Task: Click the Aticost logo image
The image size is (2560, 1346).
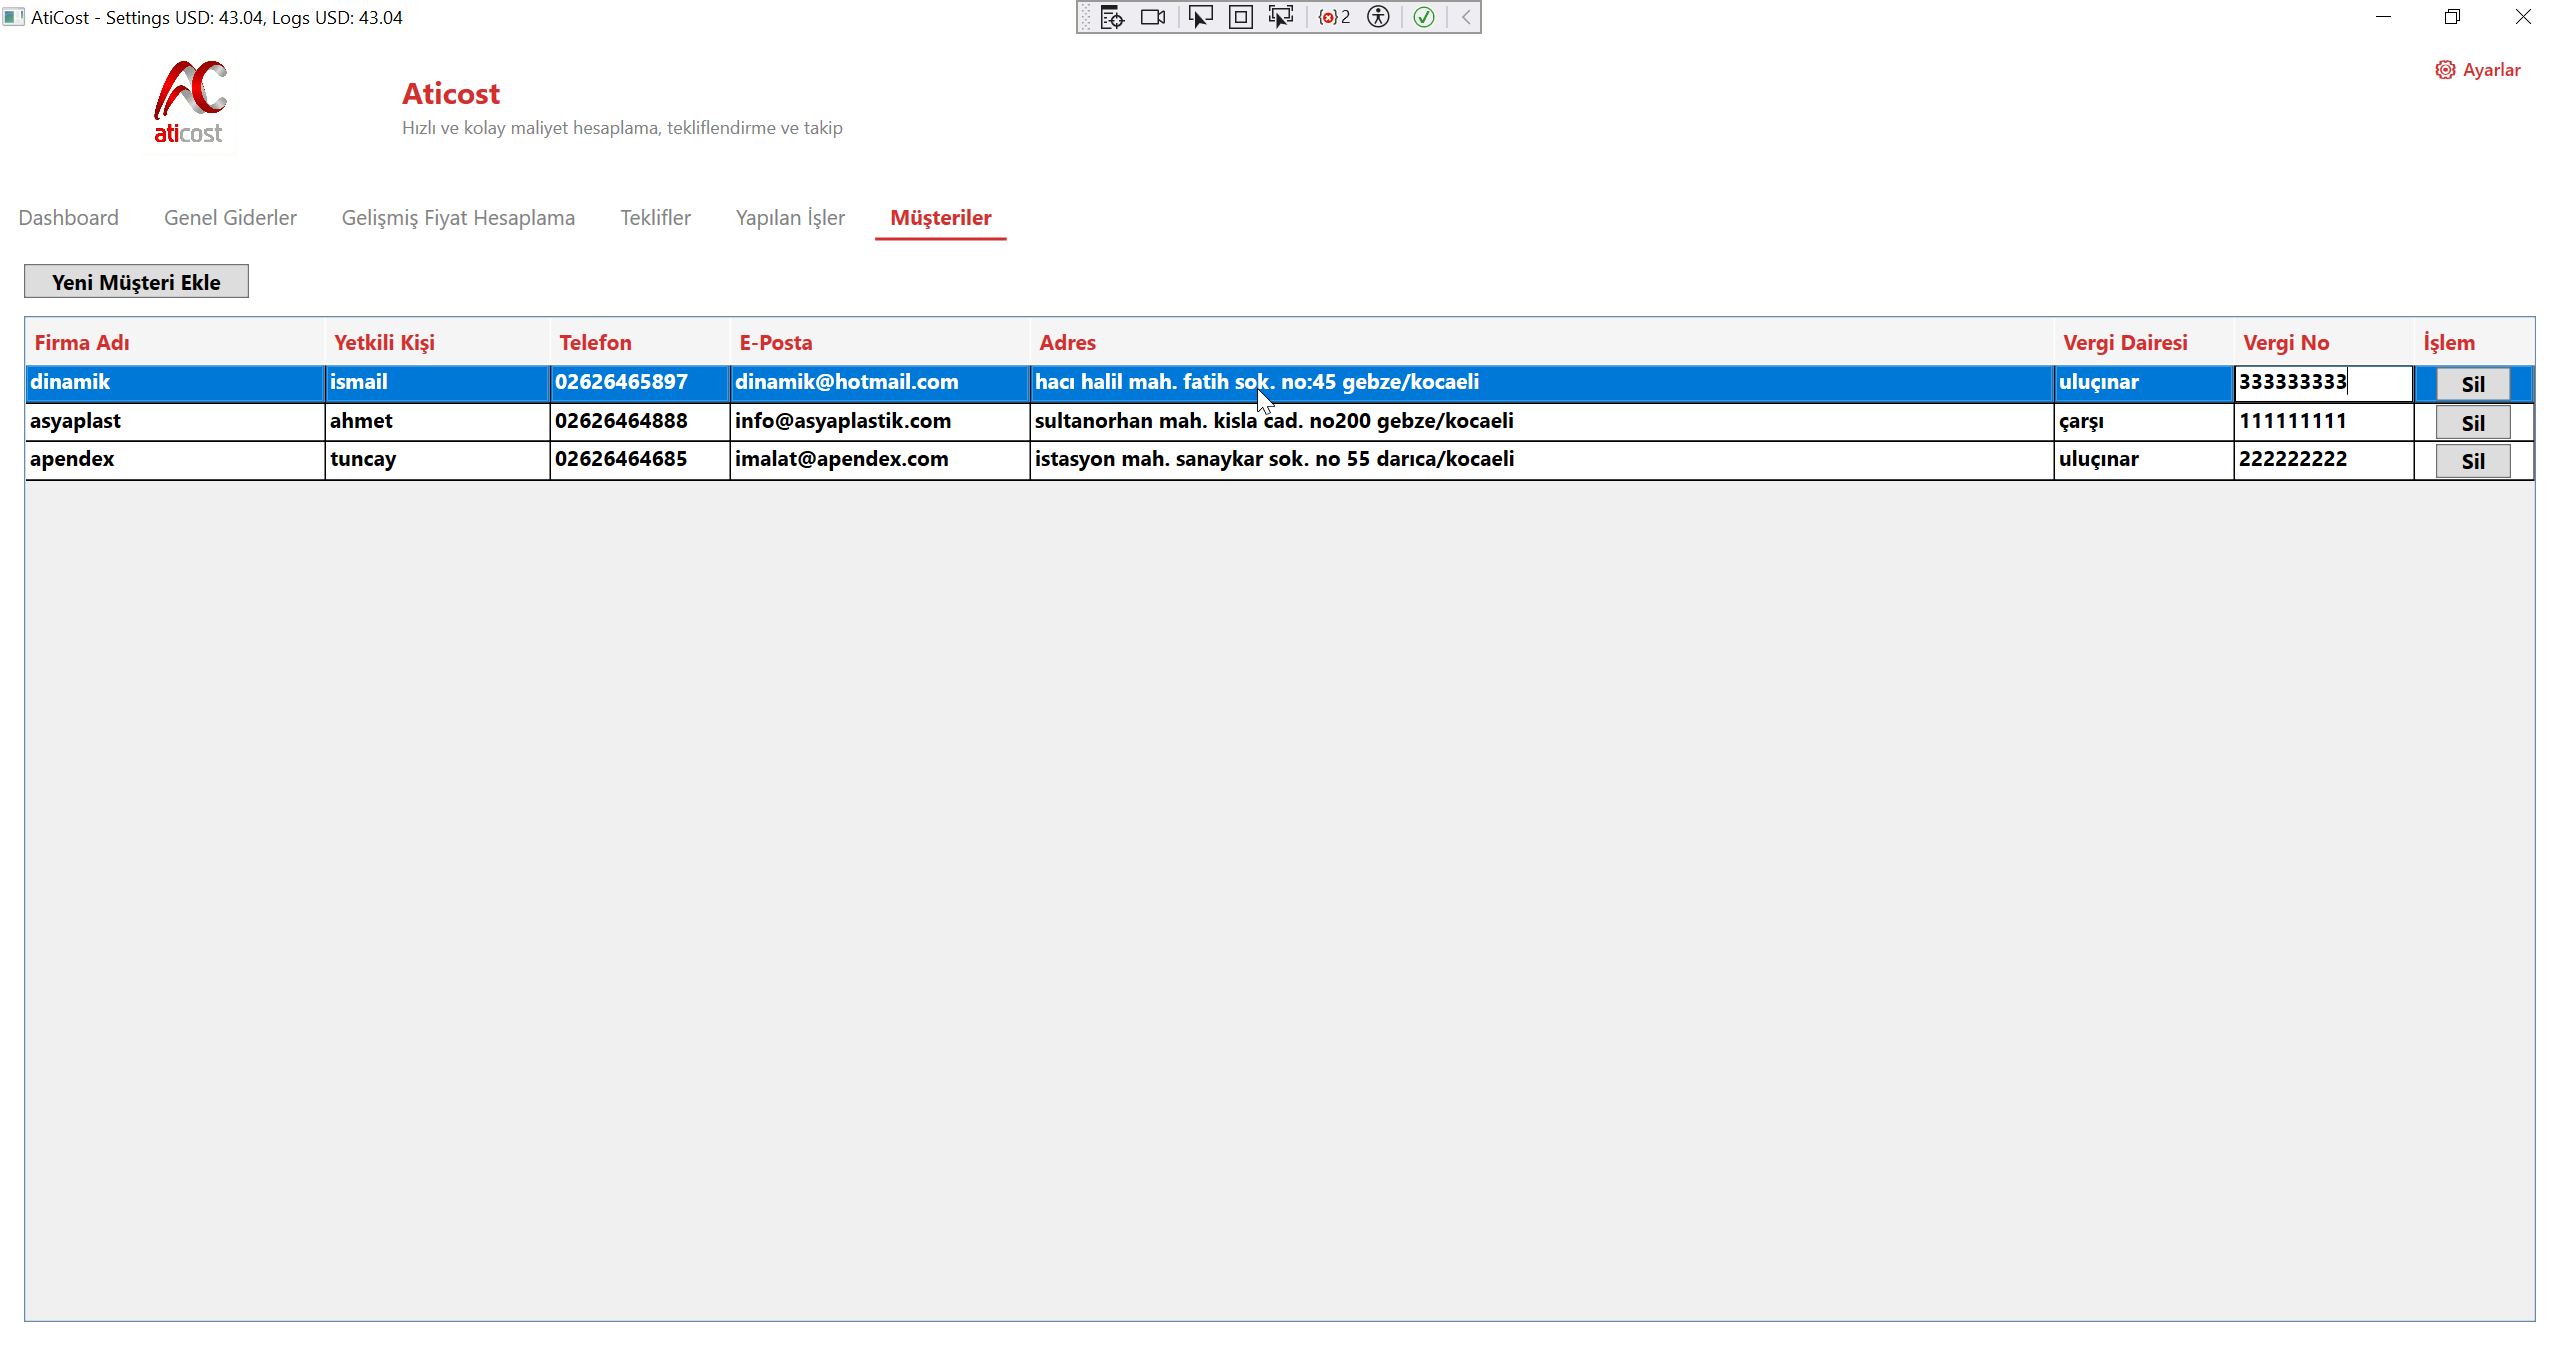Action: click(x=190, y=102)
